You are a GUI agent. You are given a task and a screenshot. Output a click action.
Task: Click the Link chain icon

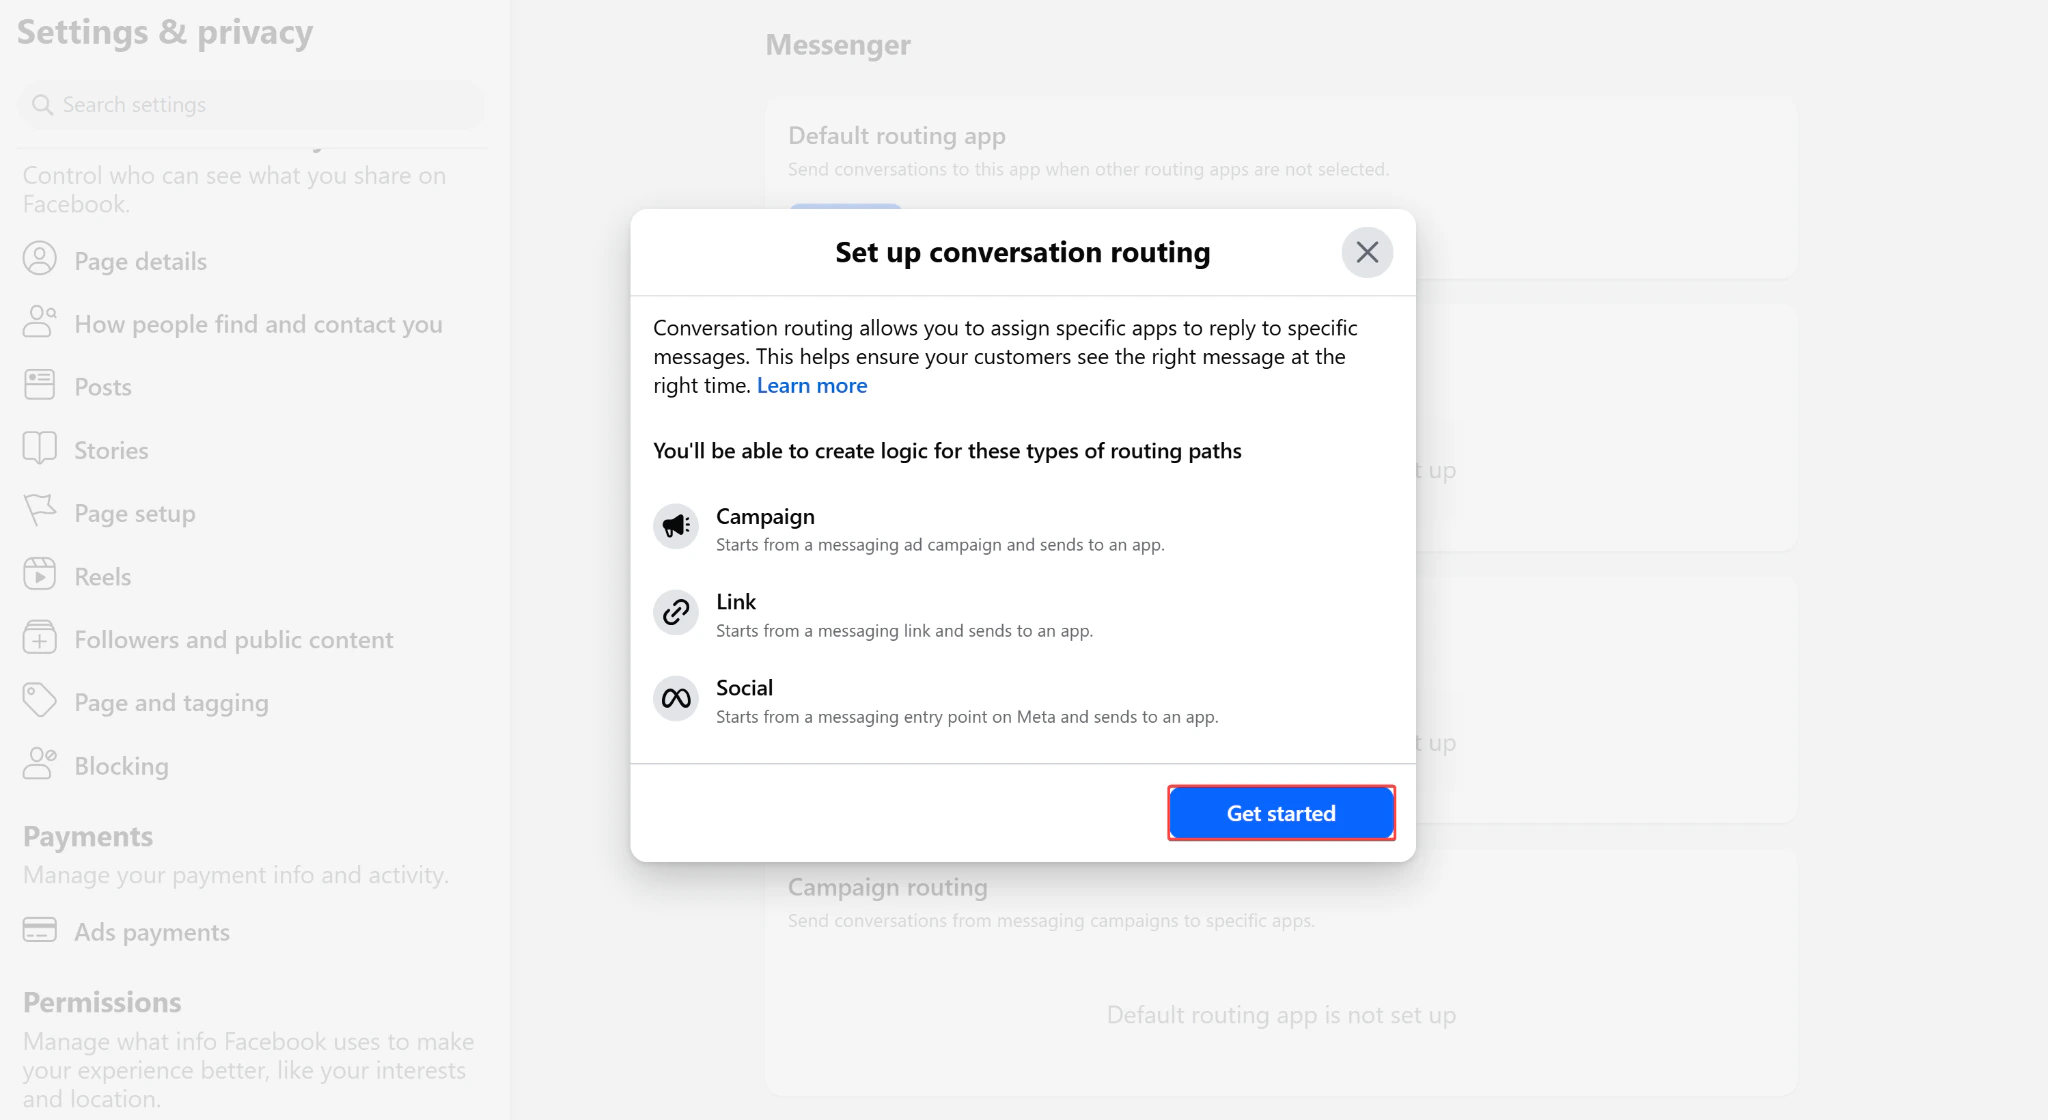tap(676, 612)
